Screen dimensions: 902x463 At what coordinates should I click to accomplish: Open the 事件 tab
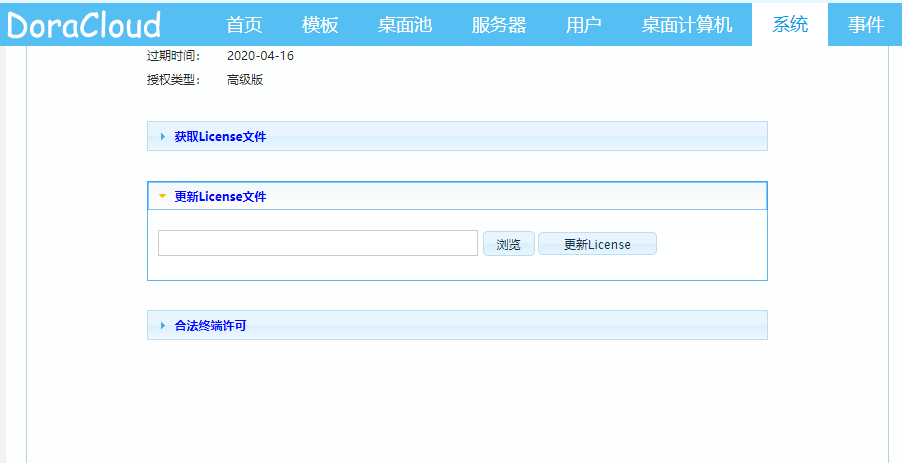[866, 25]
